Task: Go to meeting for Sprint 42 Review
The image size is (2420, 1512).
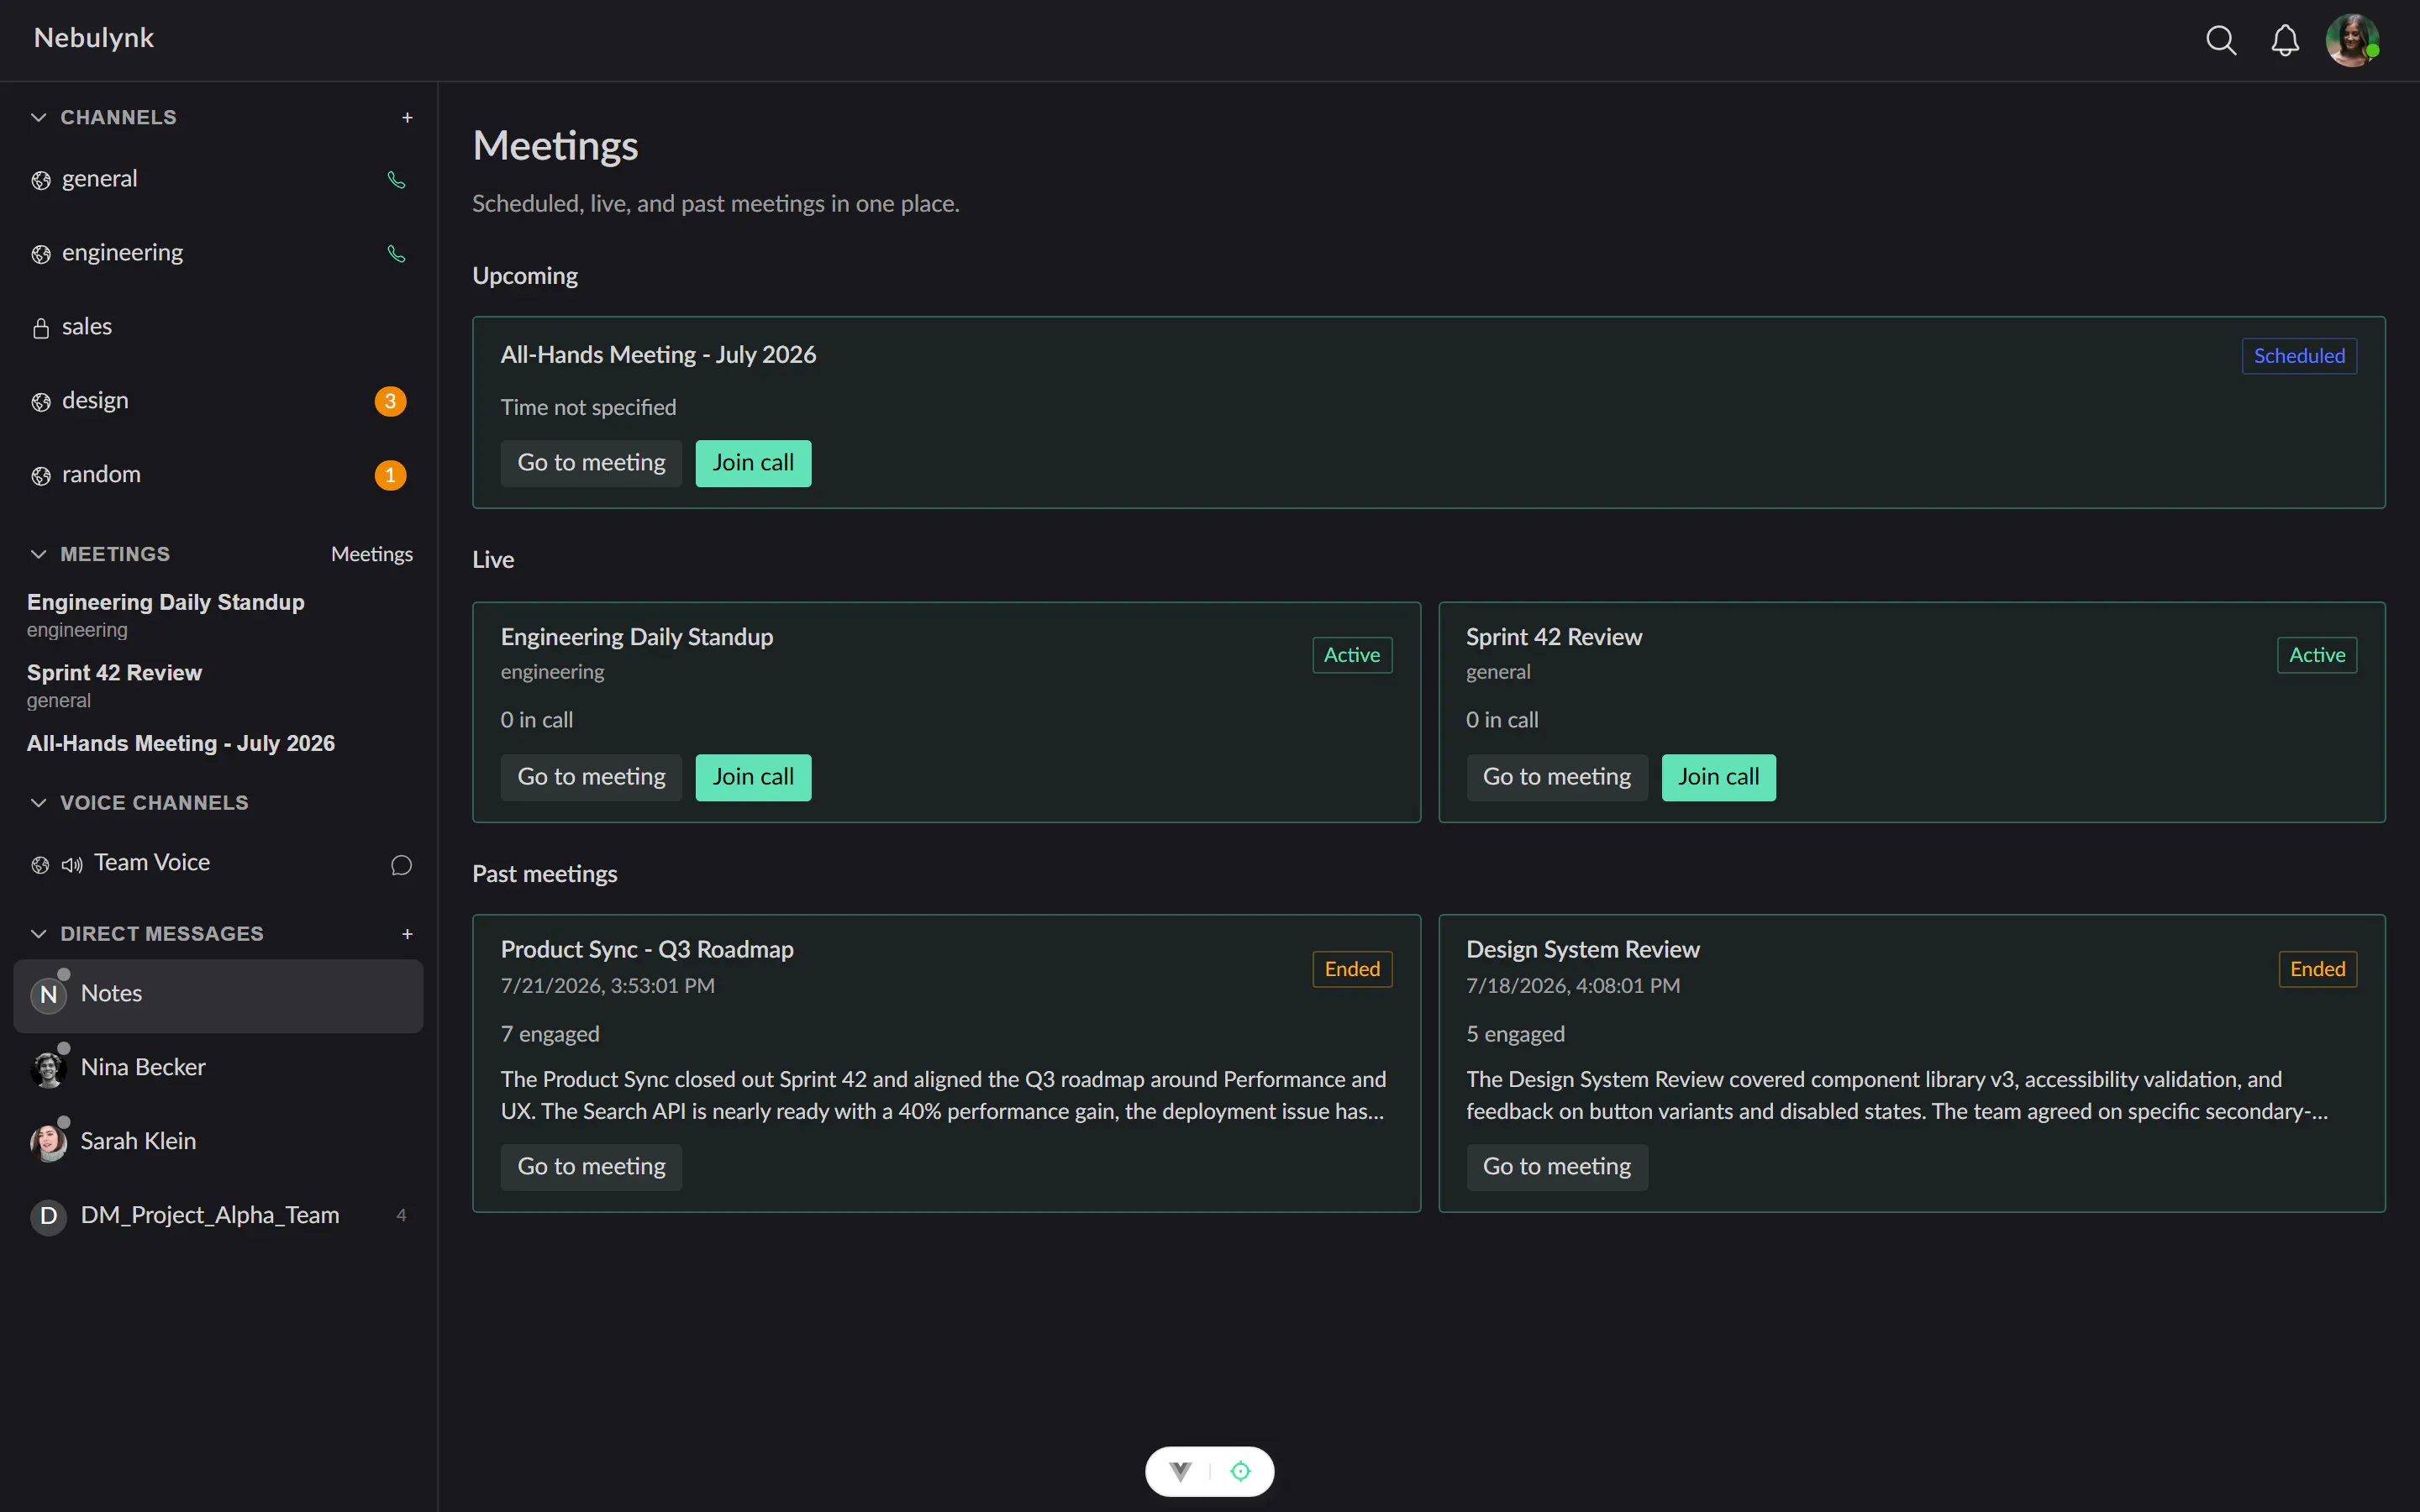Action: (1557, 777)
